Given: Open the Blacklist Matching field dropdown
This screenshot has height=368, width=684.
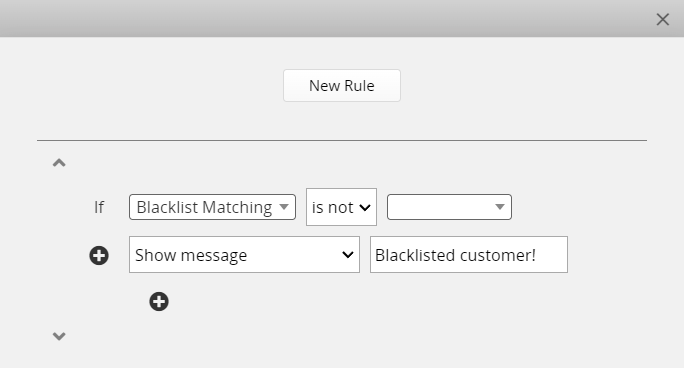Looking at the screenshot, I should (212, 207).
